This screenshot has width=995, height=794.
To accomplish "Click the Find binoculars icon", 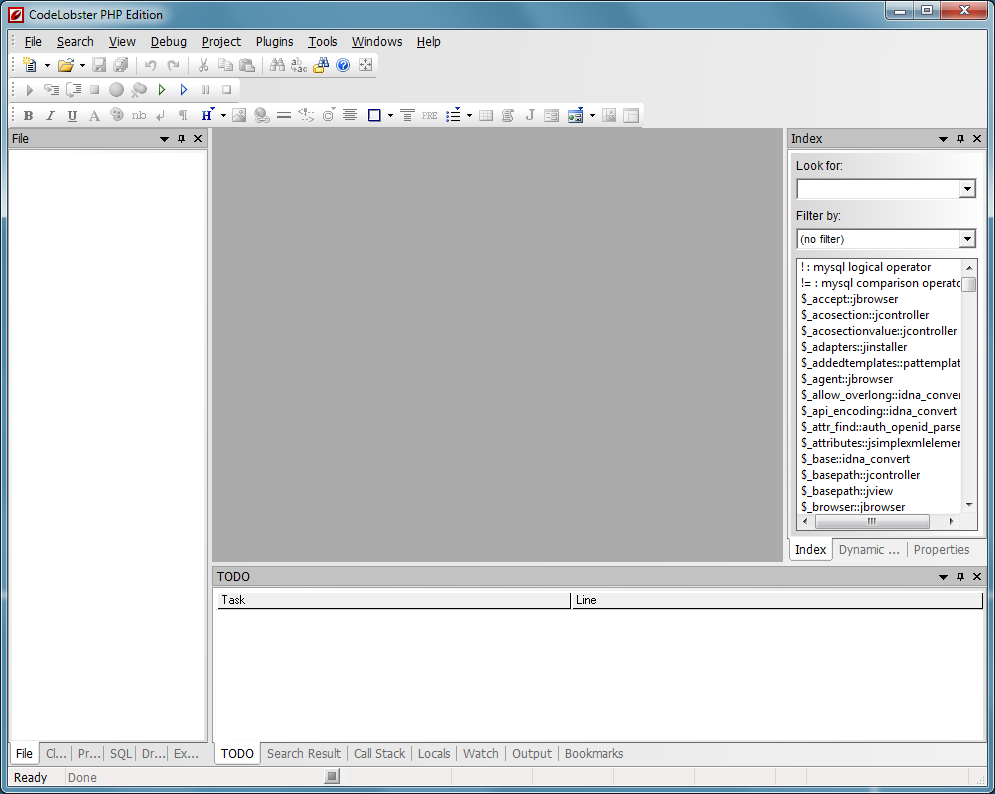I will point(277,65).
